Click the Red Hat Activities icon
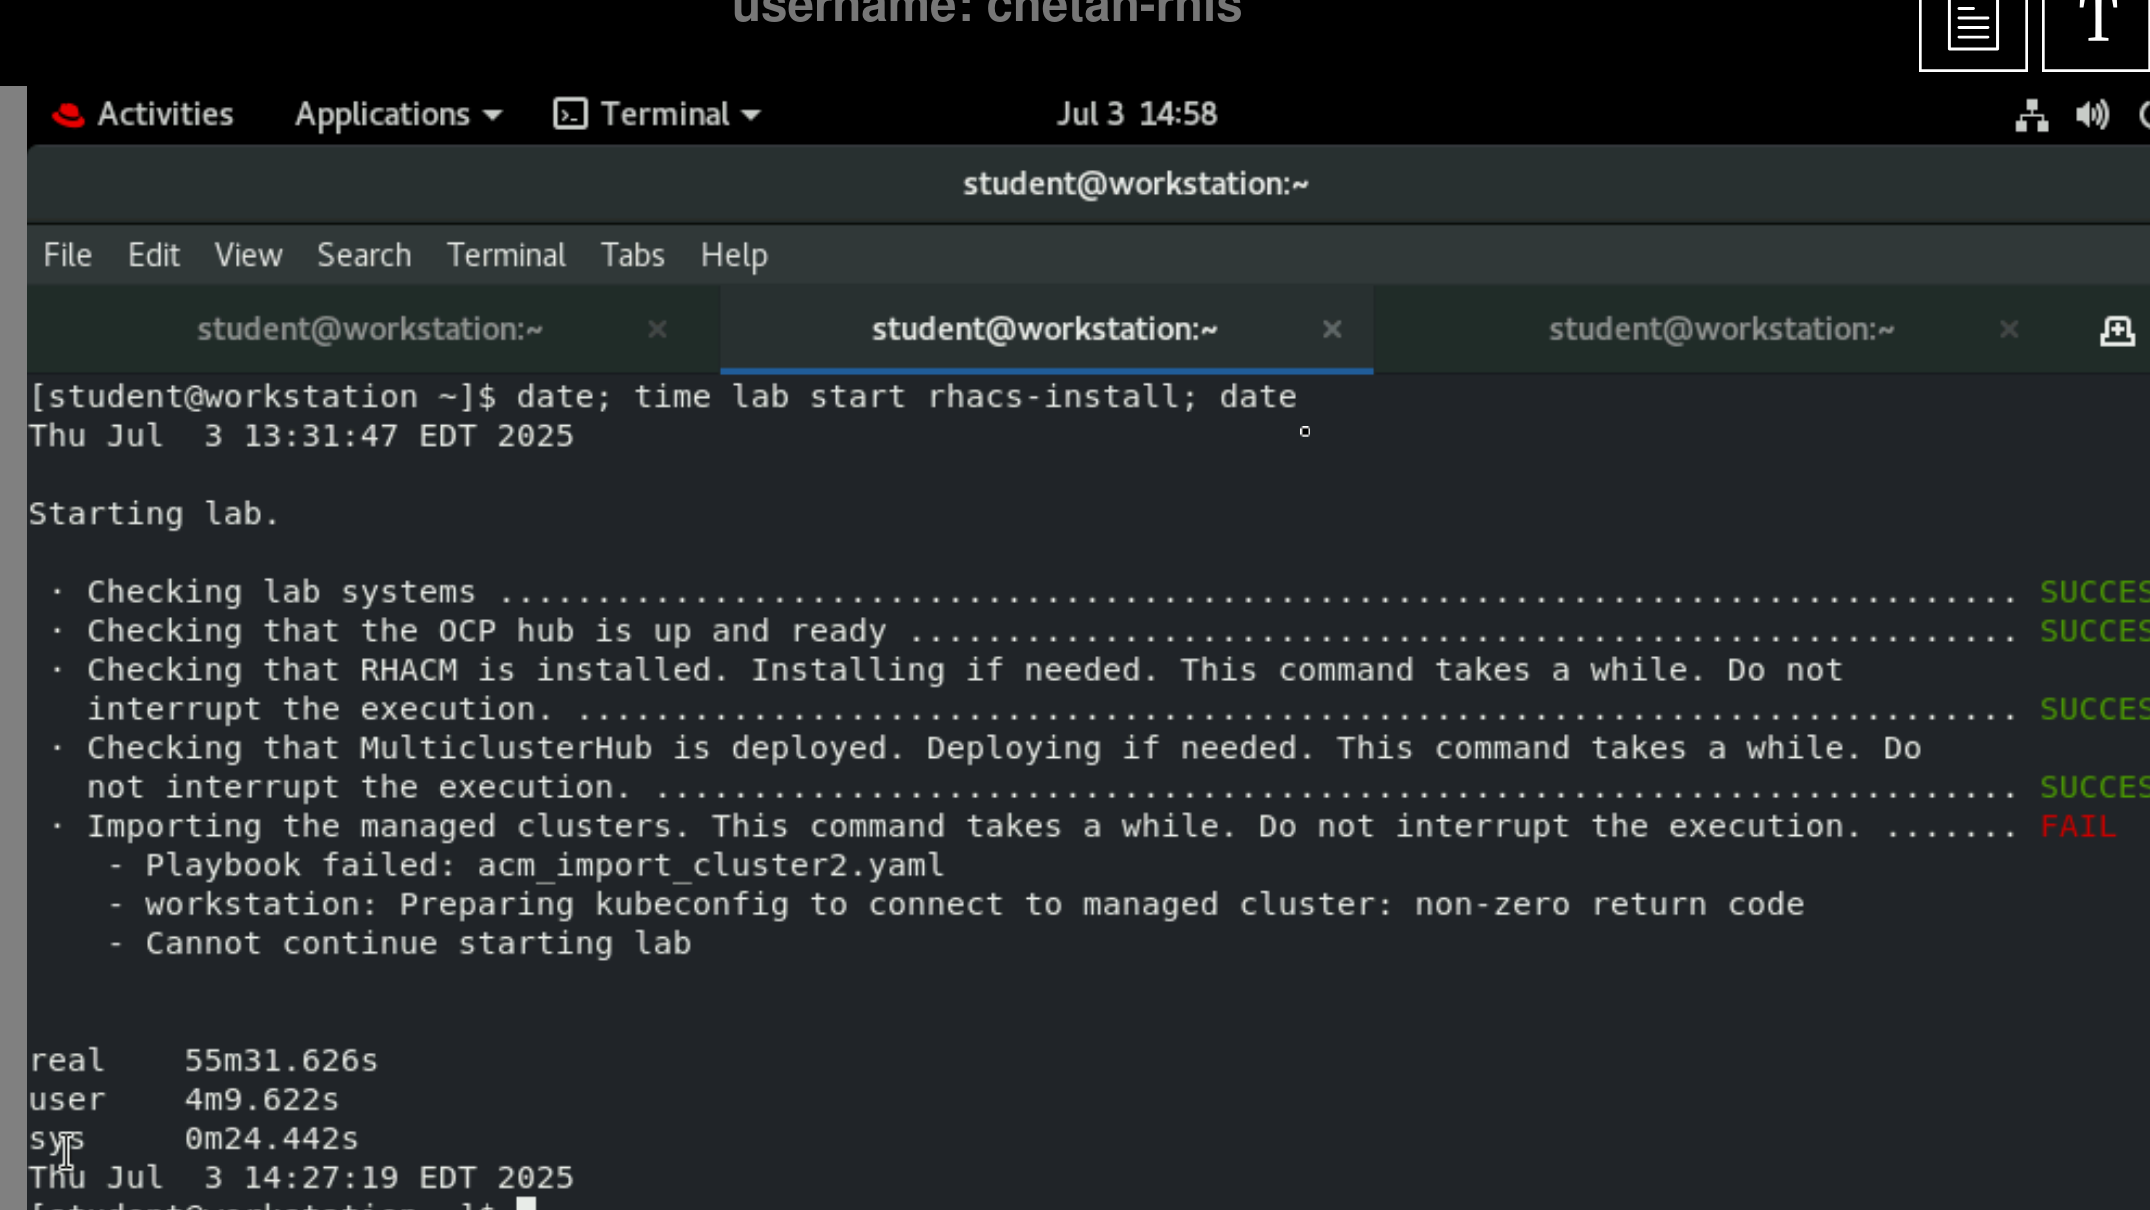This screenshot has width=2150, height=1210. (68, 115)
